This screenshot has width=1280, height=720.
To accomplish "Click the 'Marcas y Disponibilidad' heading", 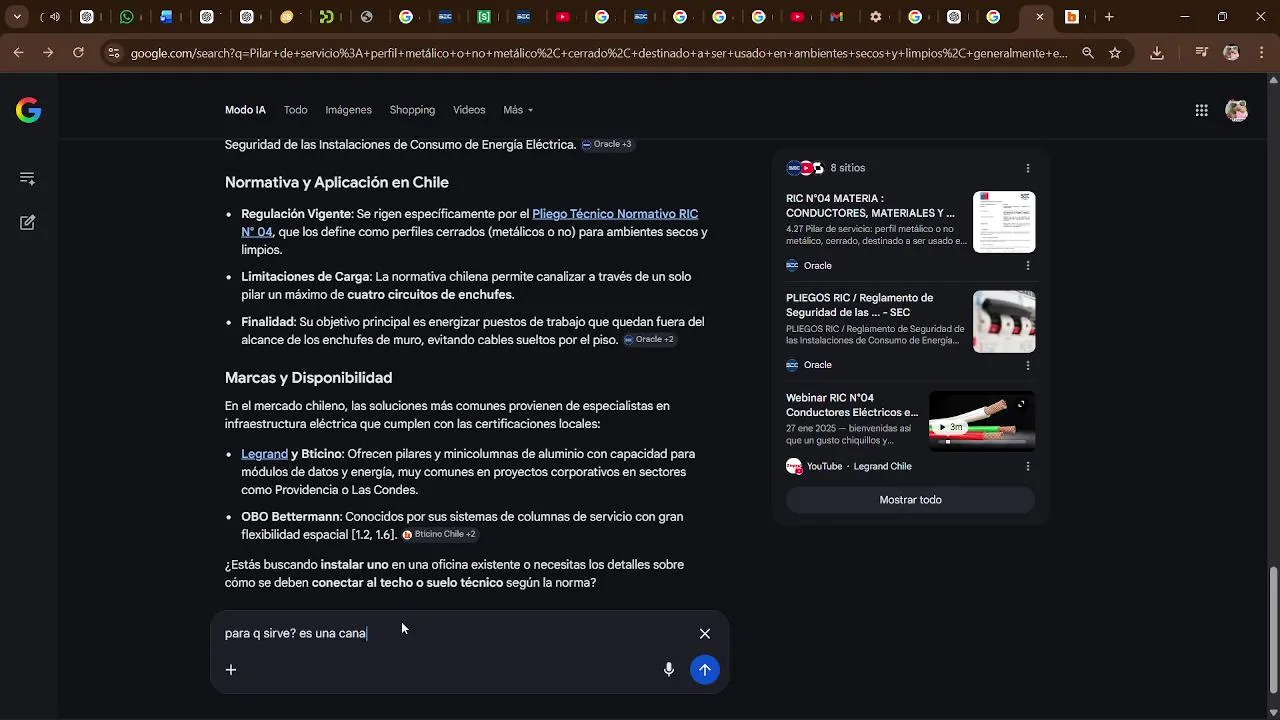I will 308,378.
